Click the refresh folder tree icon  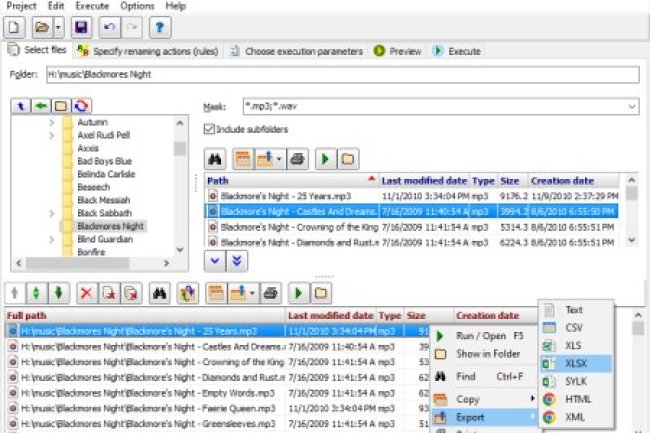pos(80,105)
